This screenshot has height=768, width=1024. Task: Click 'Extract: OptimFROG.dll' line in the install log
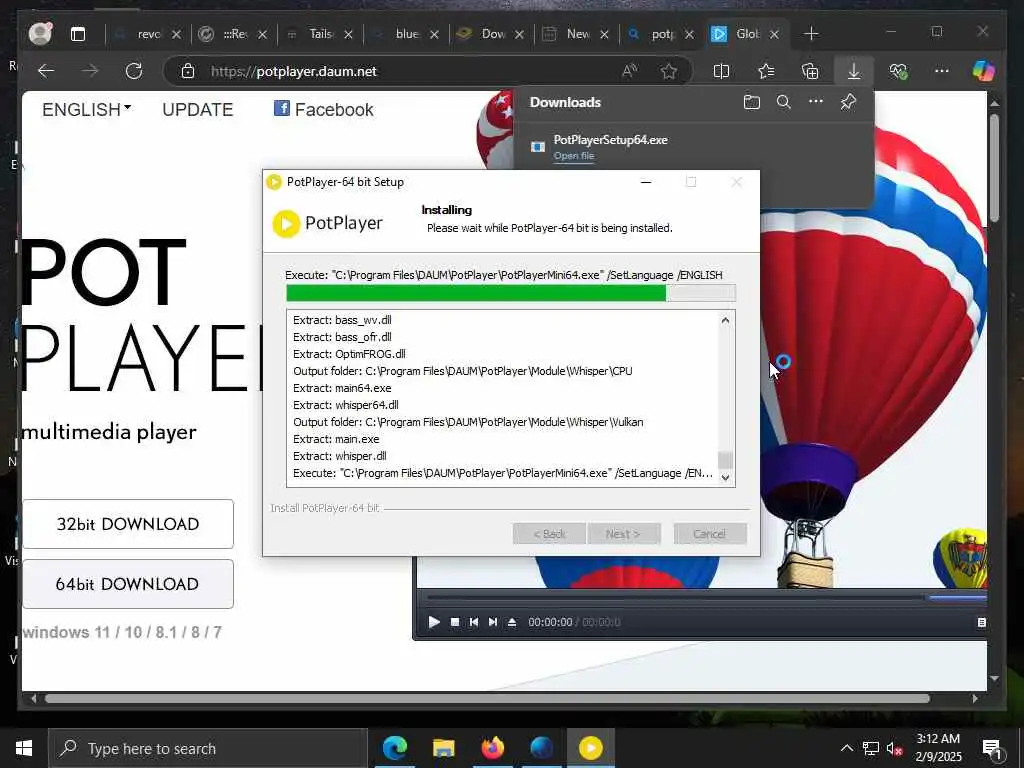tap(349, 354)
